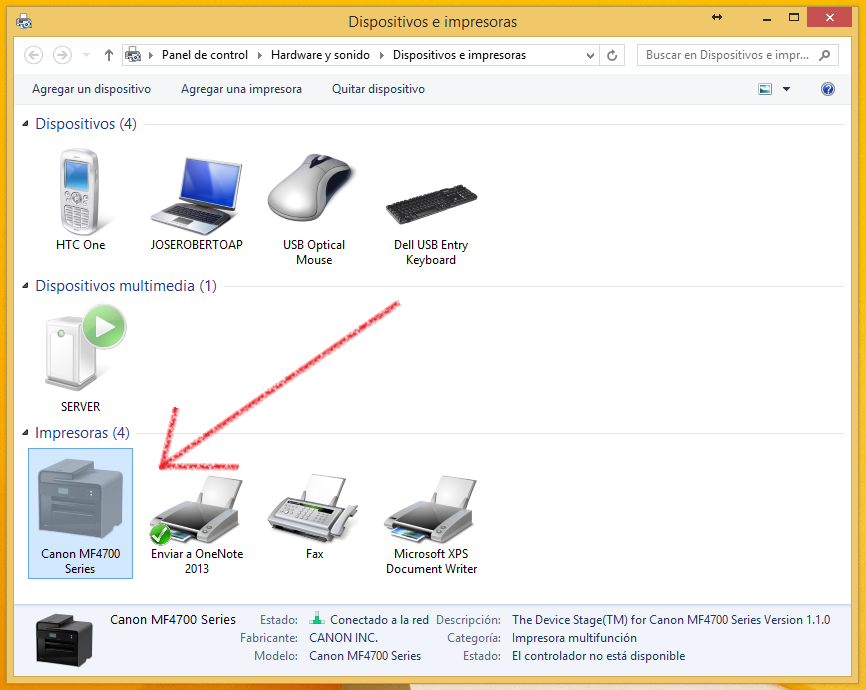Click El controlador no está disponible text
Screen dimensions: 866x690
599,656
